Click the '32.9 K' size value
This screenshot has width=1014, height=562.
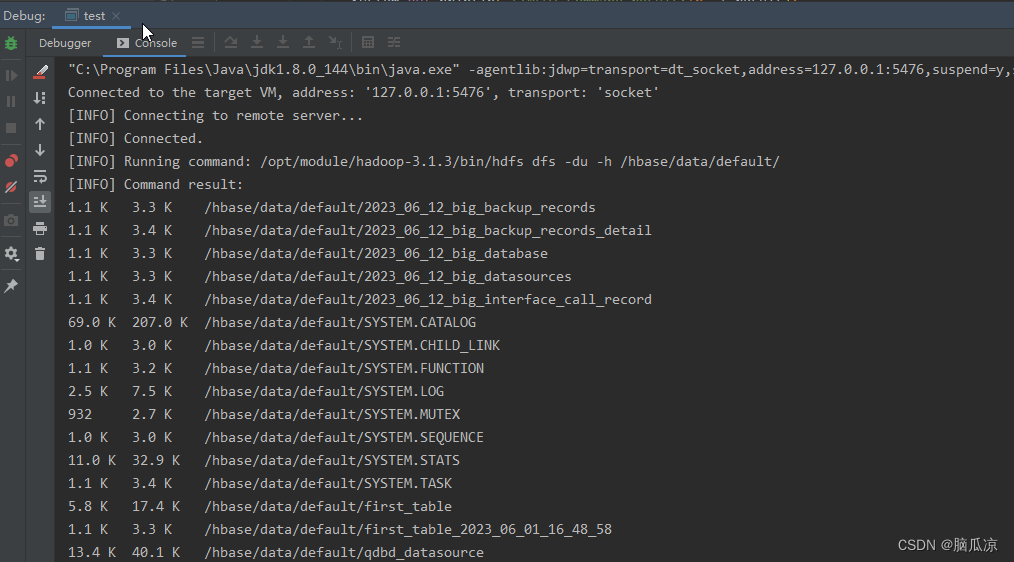156,460
